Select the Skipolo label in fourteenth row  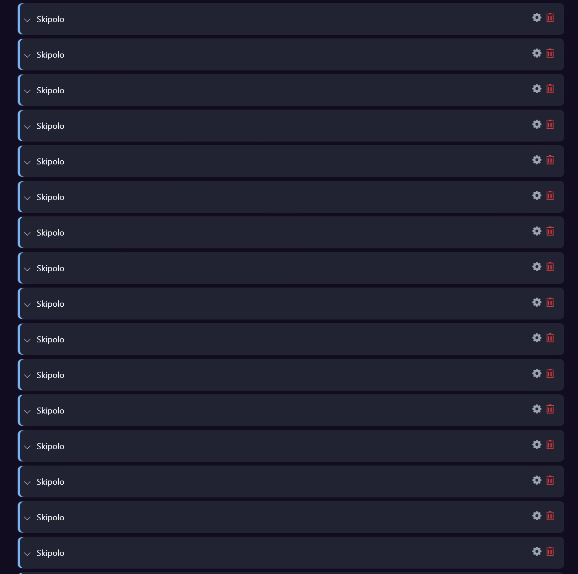point(50,482)
